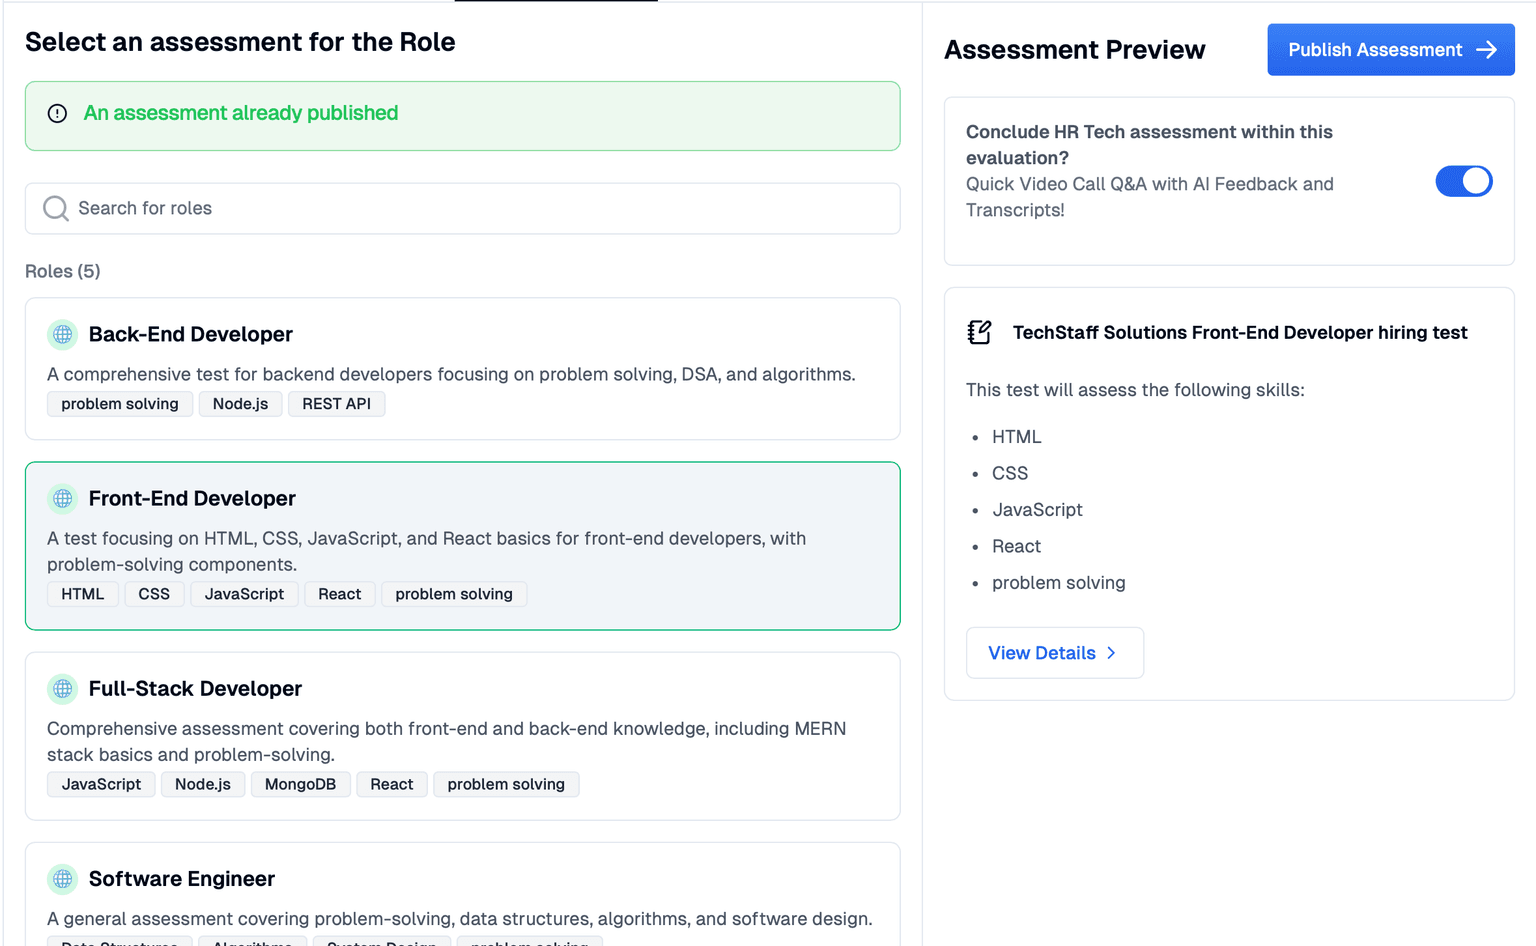
Task: Publish Assessment button click
Action: pyautogui.click(x=1391, y=50)
